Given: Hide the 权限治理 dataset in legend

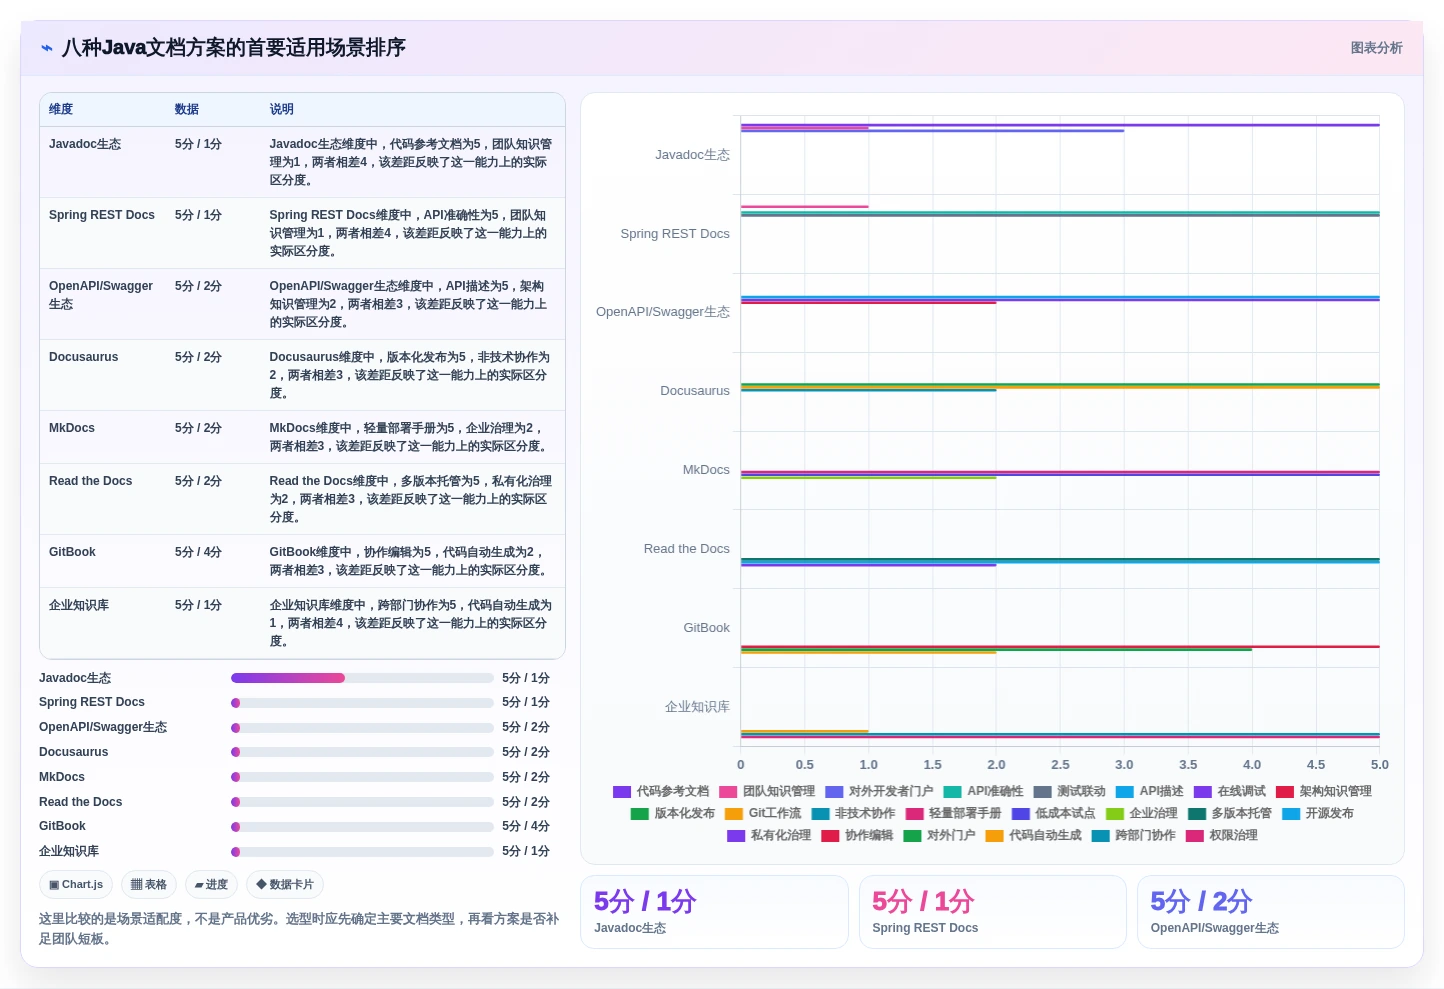Looking at the screenshot, I should coord(1221,835).
